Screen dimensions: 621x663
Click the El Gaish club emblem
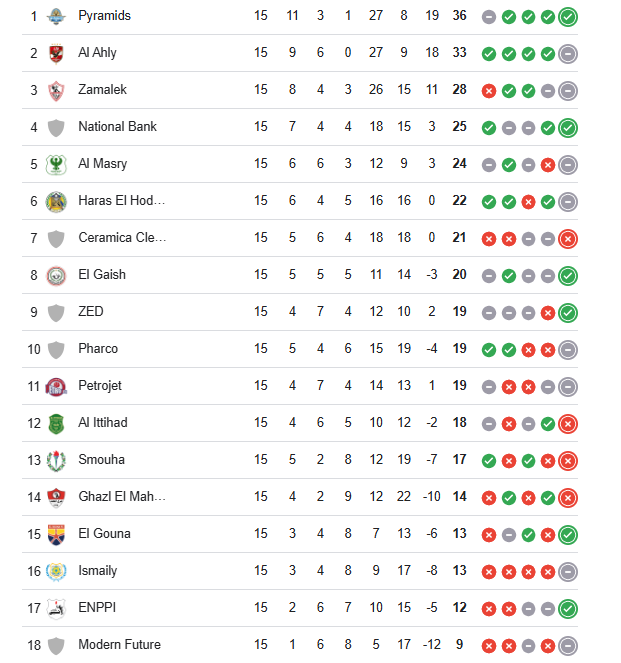[56, 275]
